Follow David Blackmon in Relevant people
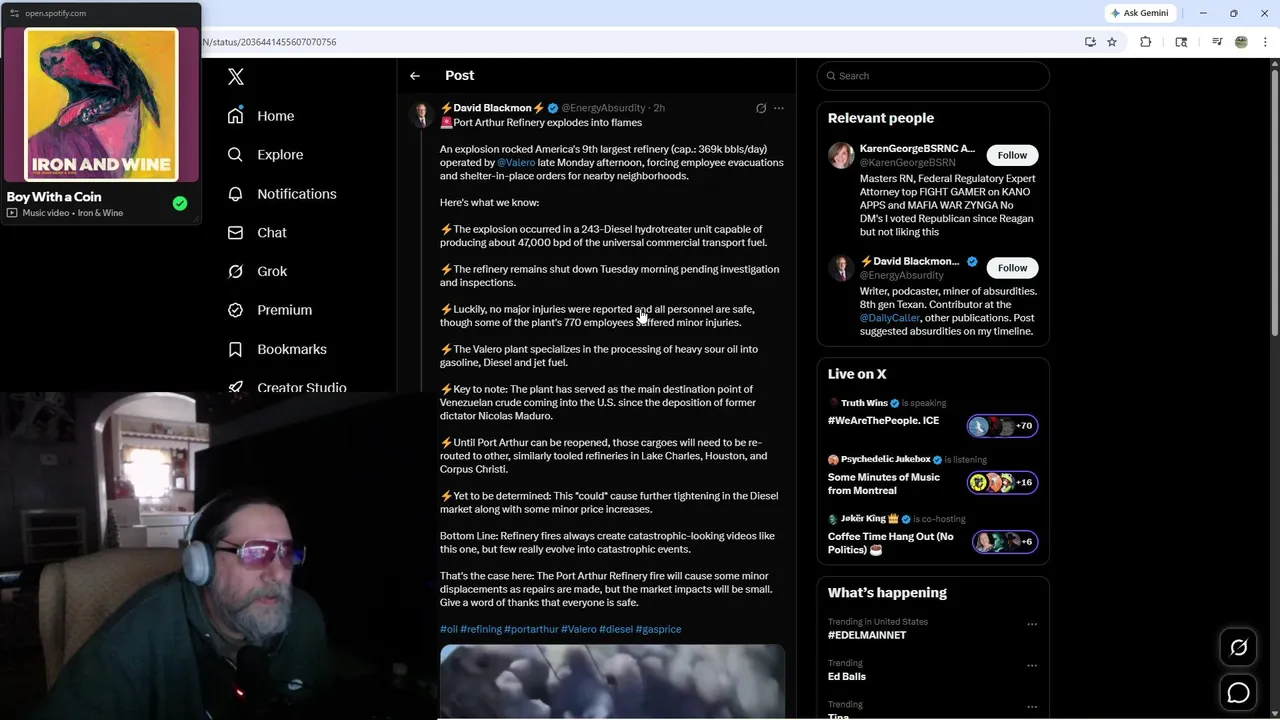The width and height of the screenshot is (1280, 720). tap(1012, 268)
